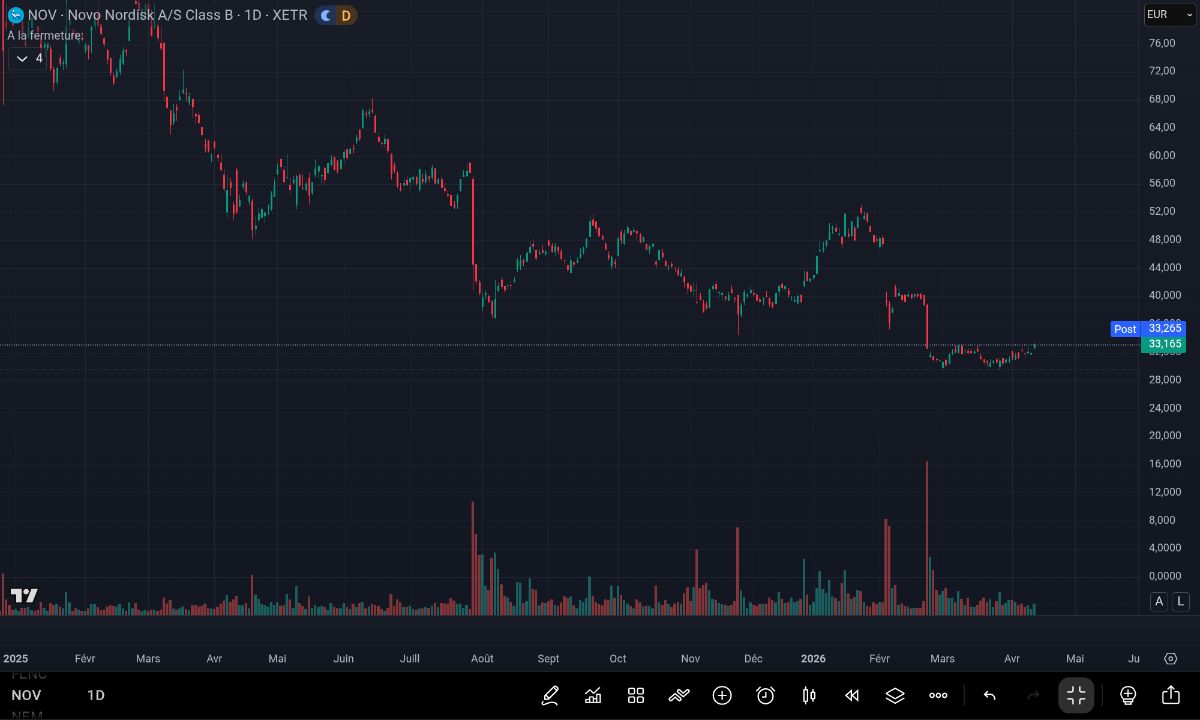Viewport: 1200px width, 720px height.
Task: Toggle the logarithmic scale L button
Action: click(x=1181, y=601)
